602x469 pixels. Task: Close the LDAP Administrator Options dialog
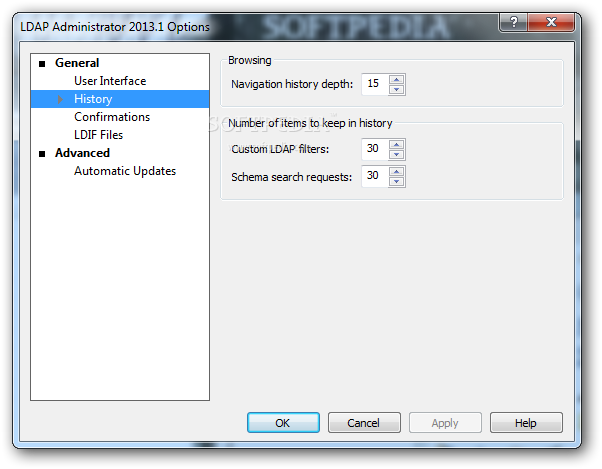[x=551, y=22]
